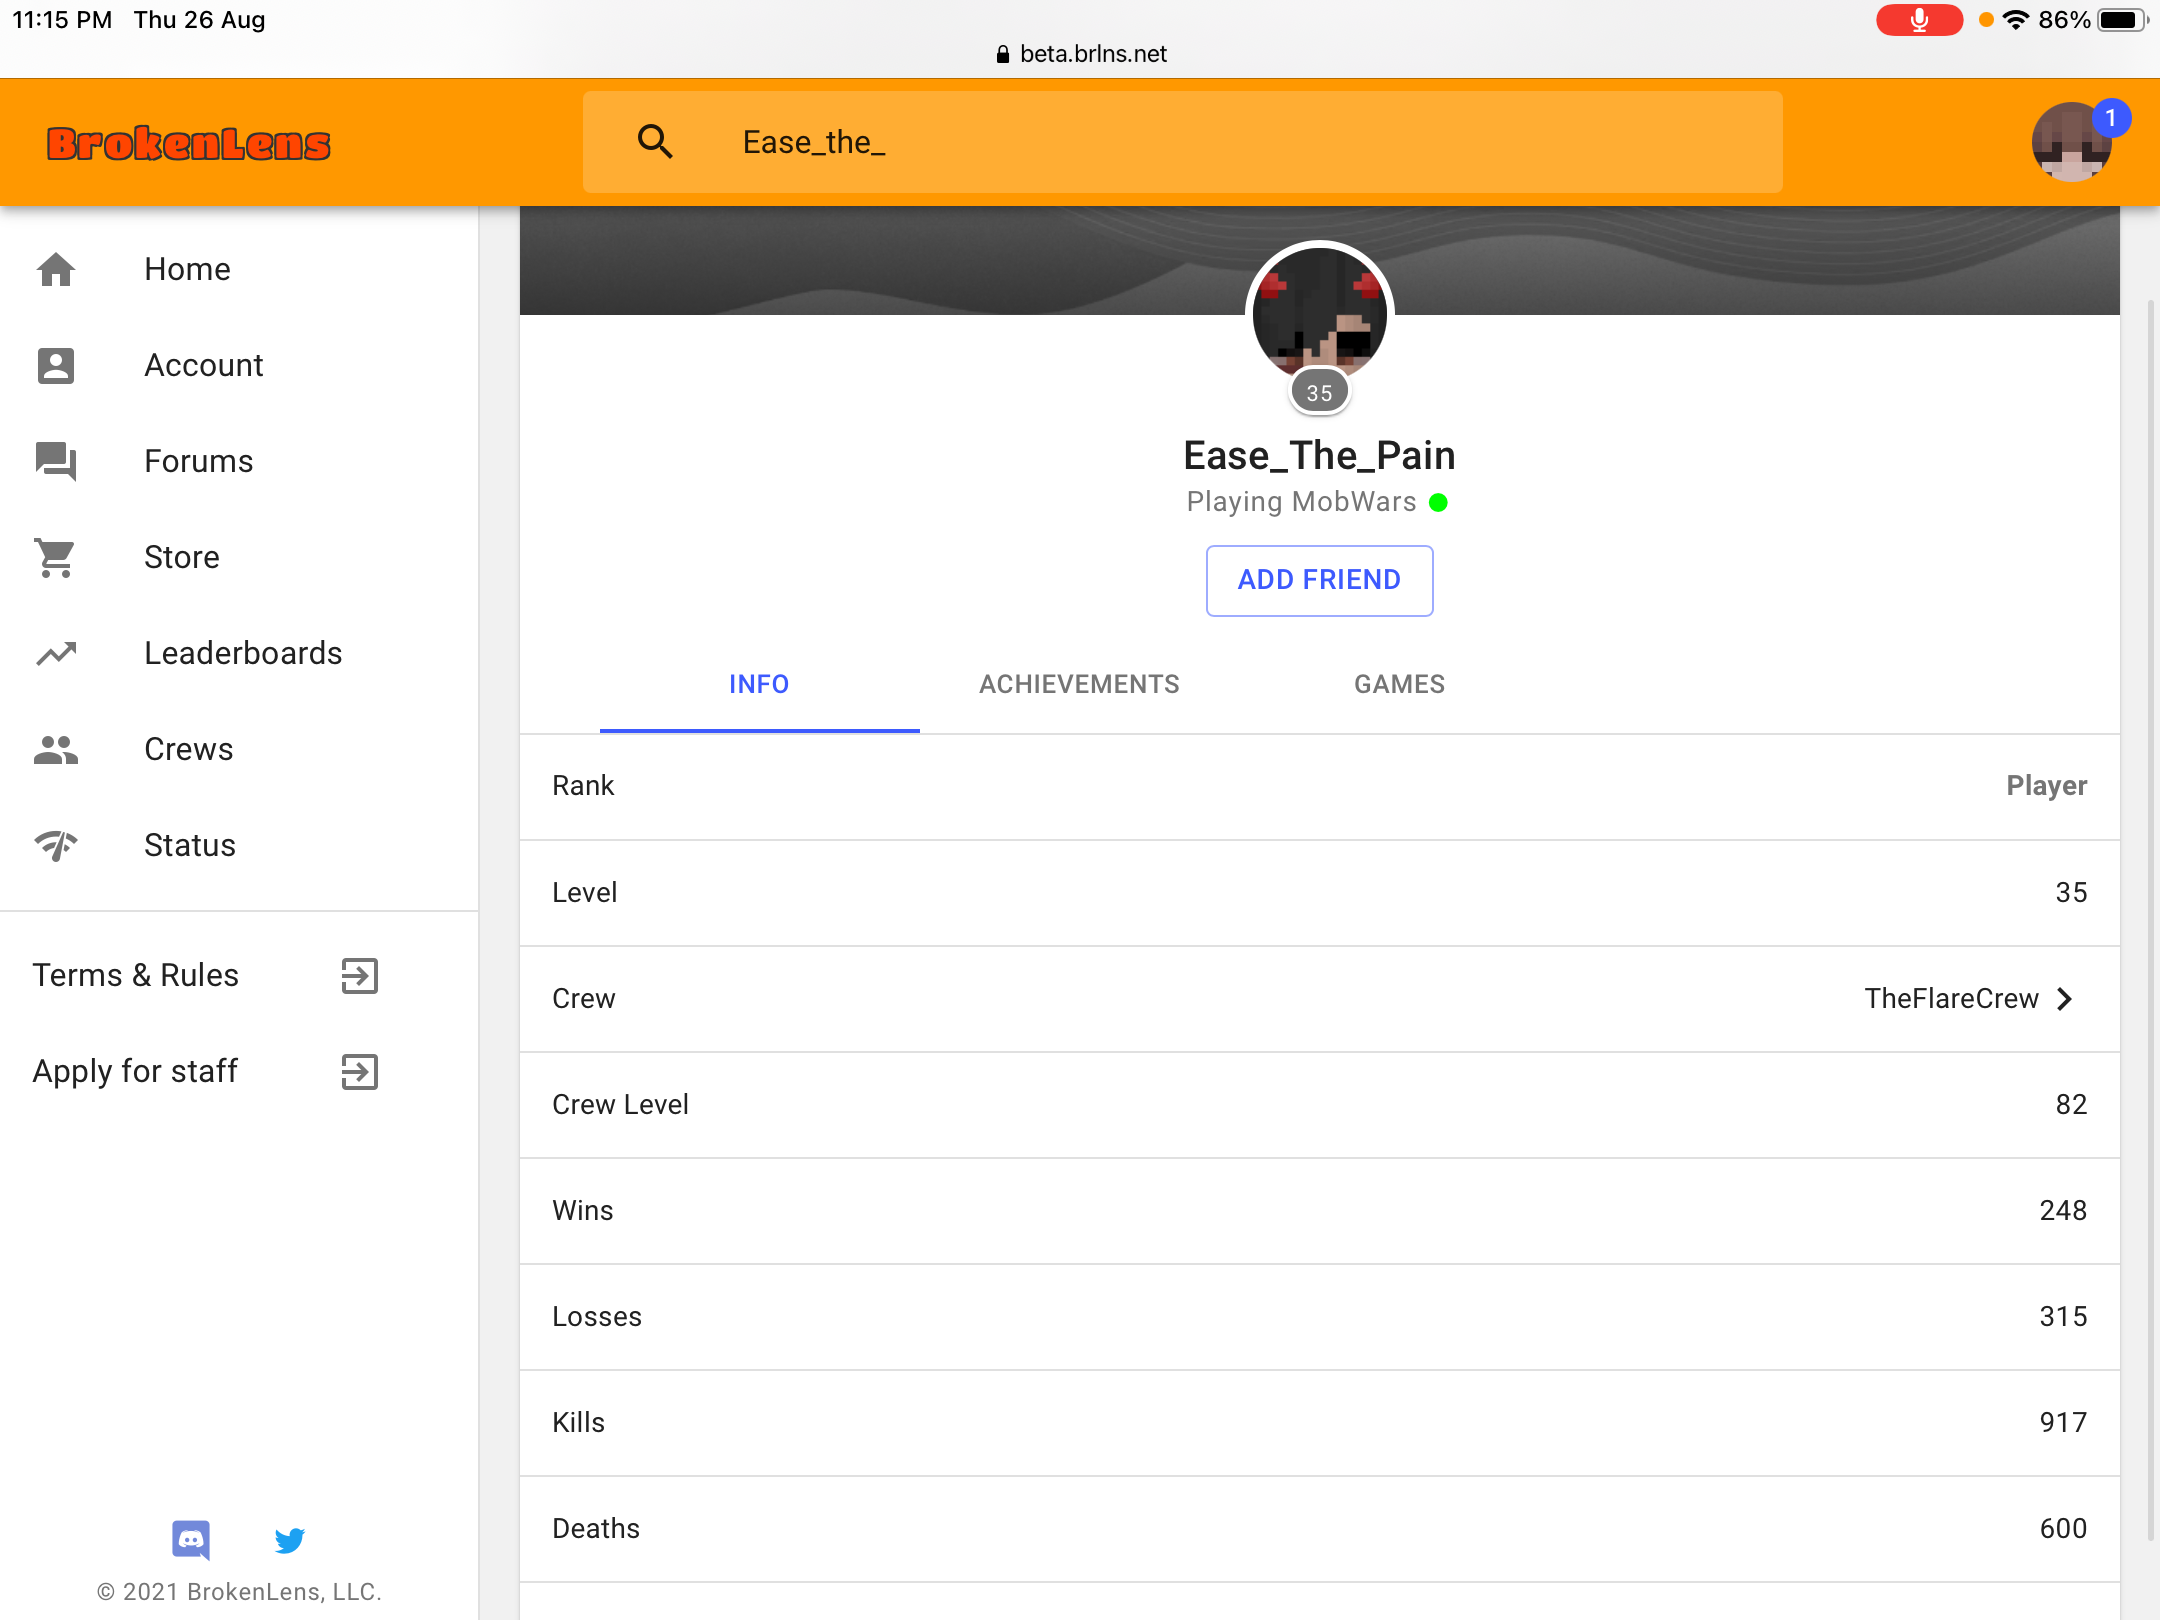Click the search magnifier icon
The image size is (2160, 1620).
(655, 142)
